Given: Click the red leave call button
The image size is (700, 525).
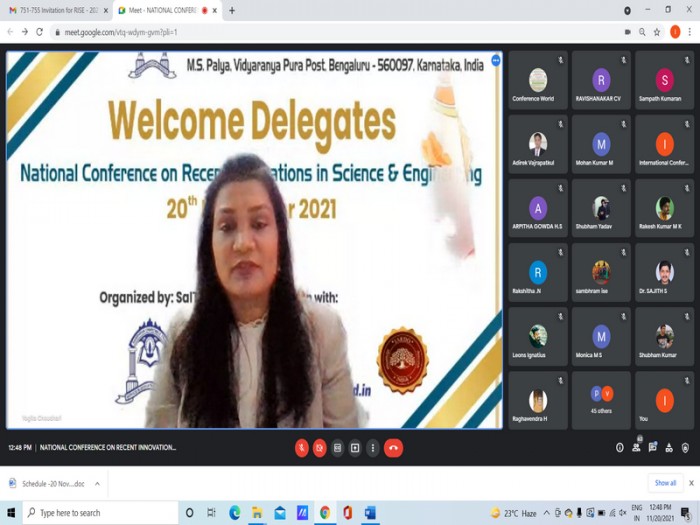Looking at the screenshot, I should (393, 448).
